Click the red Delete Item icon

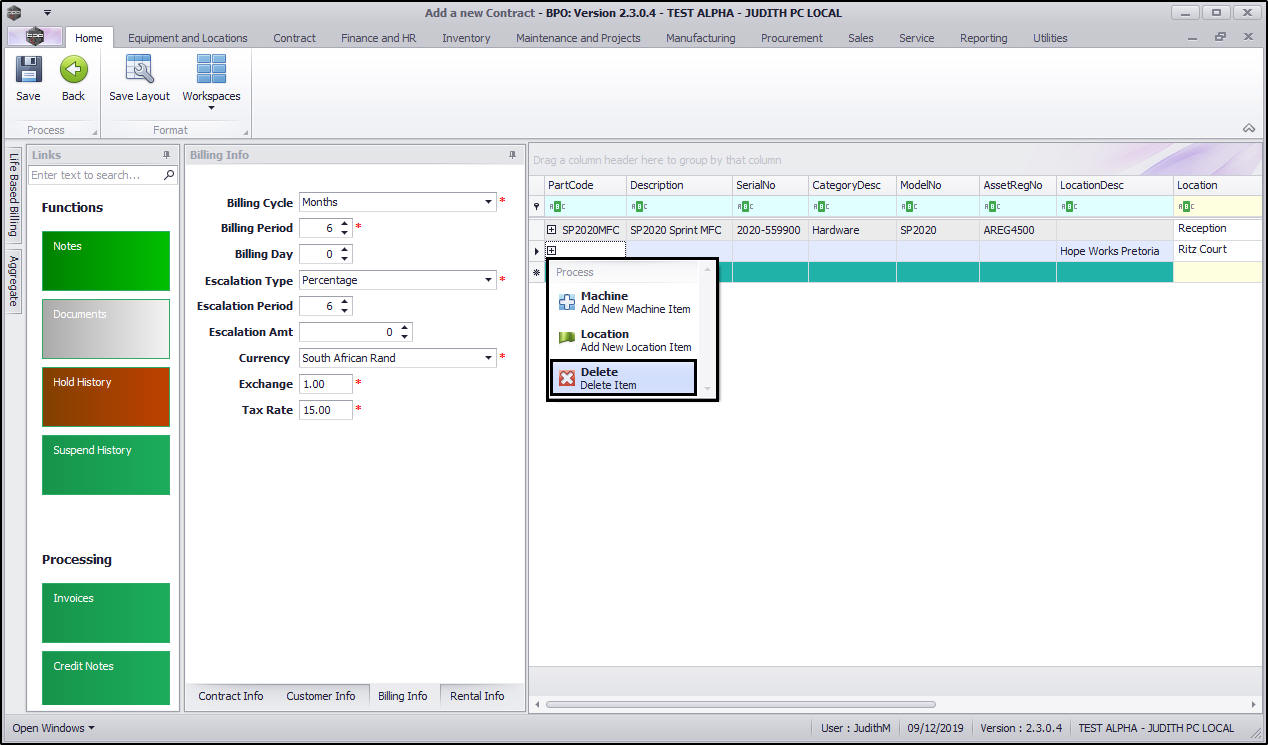567,378
